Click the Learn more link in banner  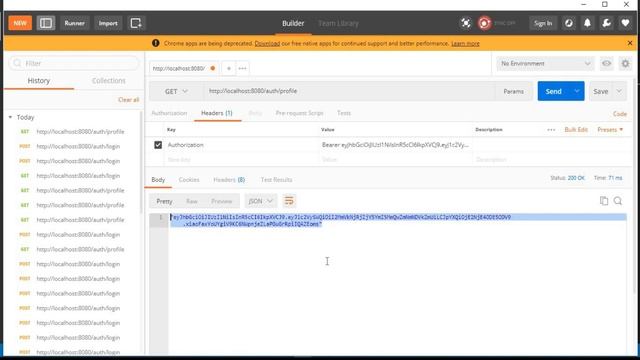(465, 43)
